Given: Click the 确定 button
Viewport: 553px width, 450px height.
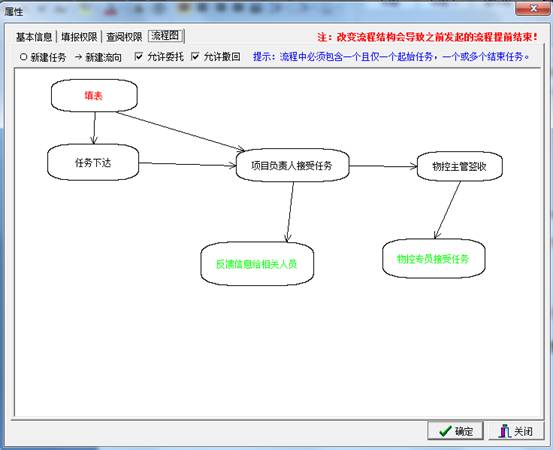Looking at the screenshot, I should (x=455, y=431).
